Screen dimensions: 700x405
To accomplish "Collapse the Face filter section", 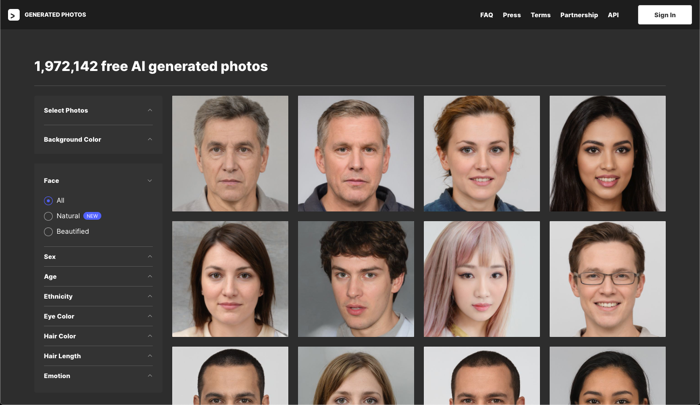I will [98, 180].
